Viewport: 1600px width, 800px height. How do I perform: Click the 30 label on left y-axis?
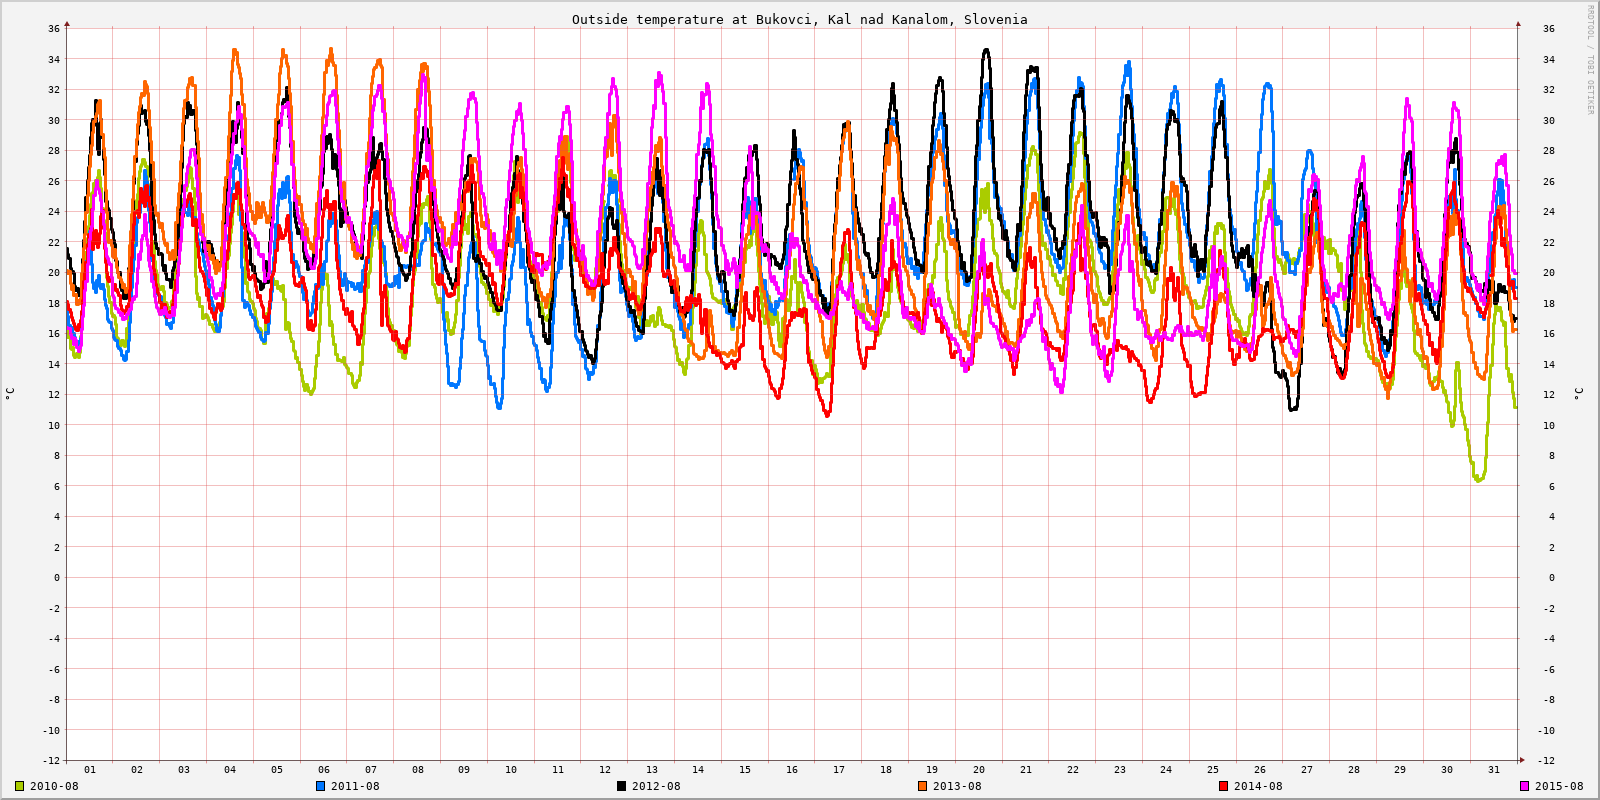(54, 120)
